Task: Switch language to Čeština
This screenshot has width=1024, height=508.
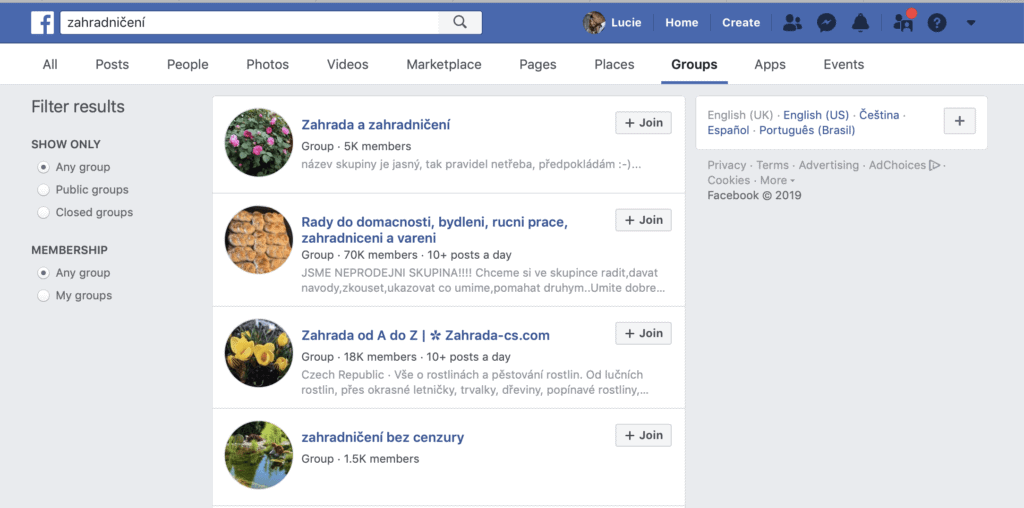Action: coord(879,115)
